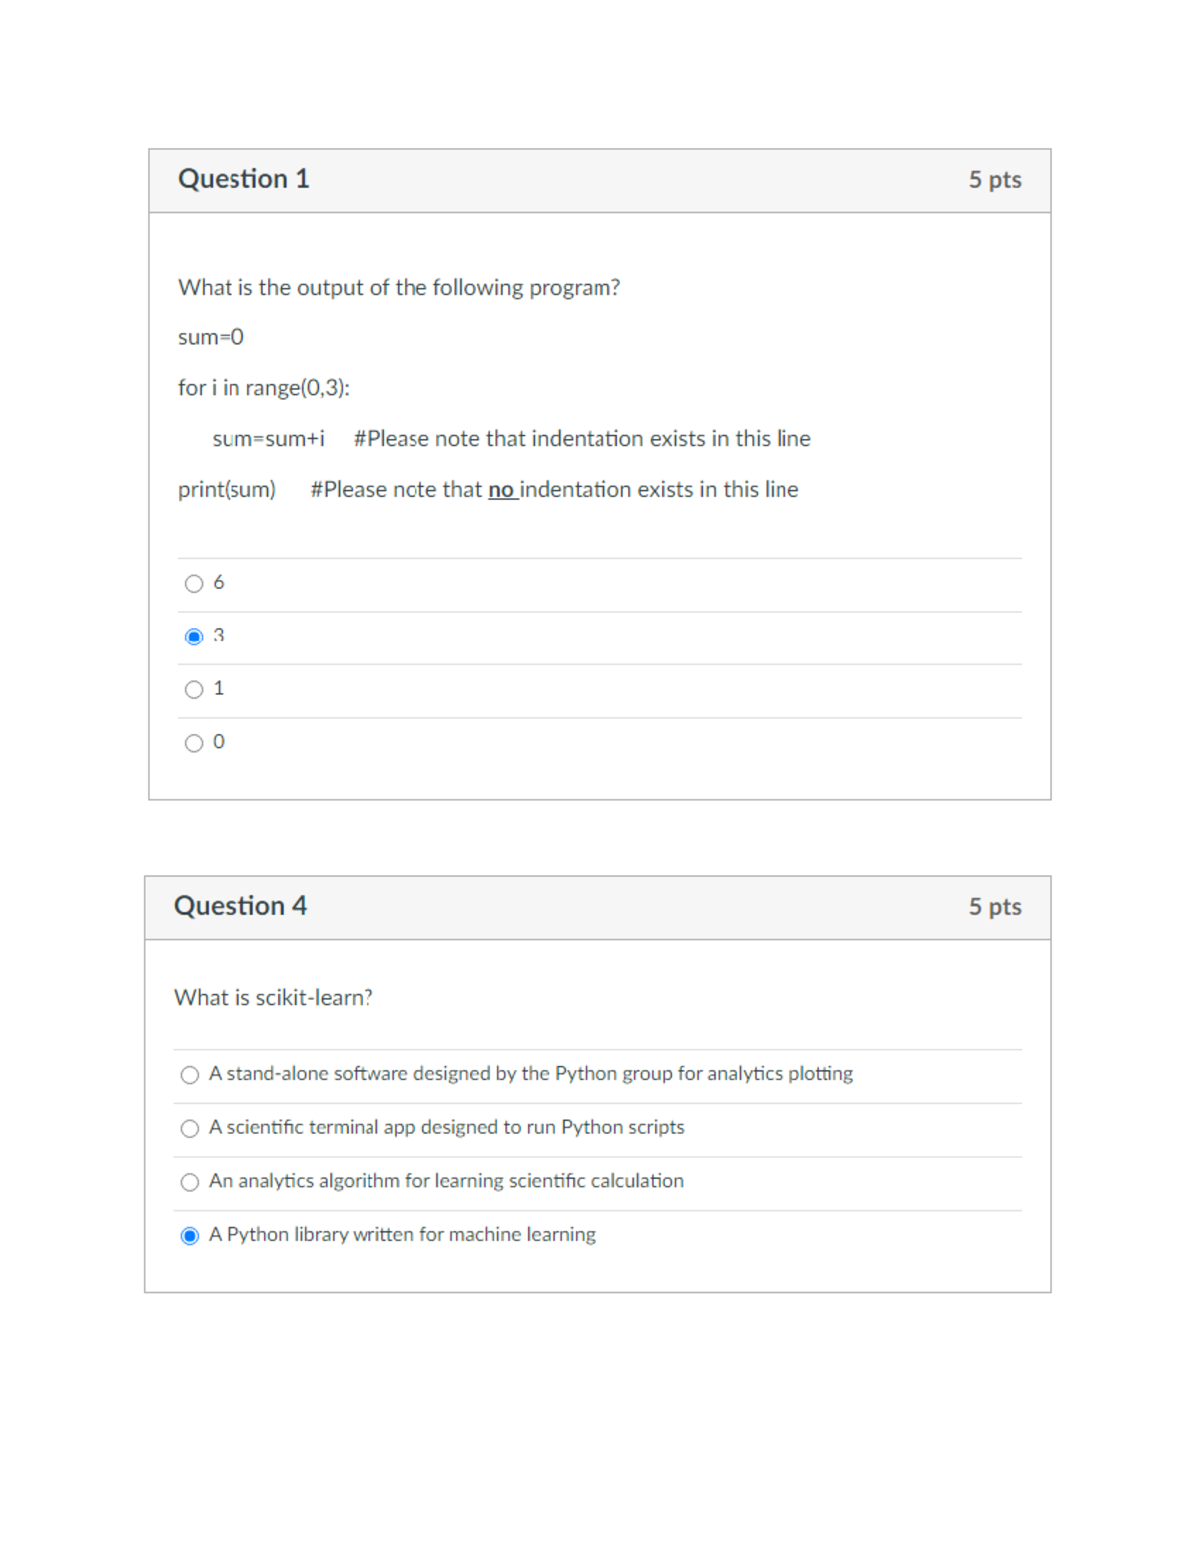This screenshot has height=1553, width=1200.
Task: Click the selected radio button for answer 3
Action: point(194,637)
